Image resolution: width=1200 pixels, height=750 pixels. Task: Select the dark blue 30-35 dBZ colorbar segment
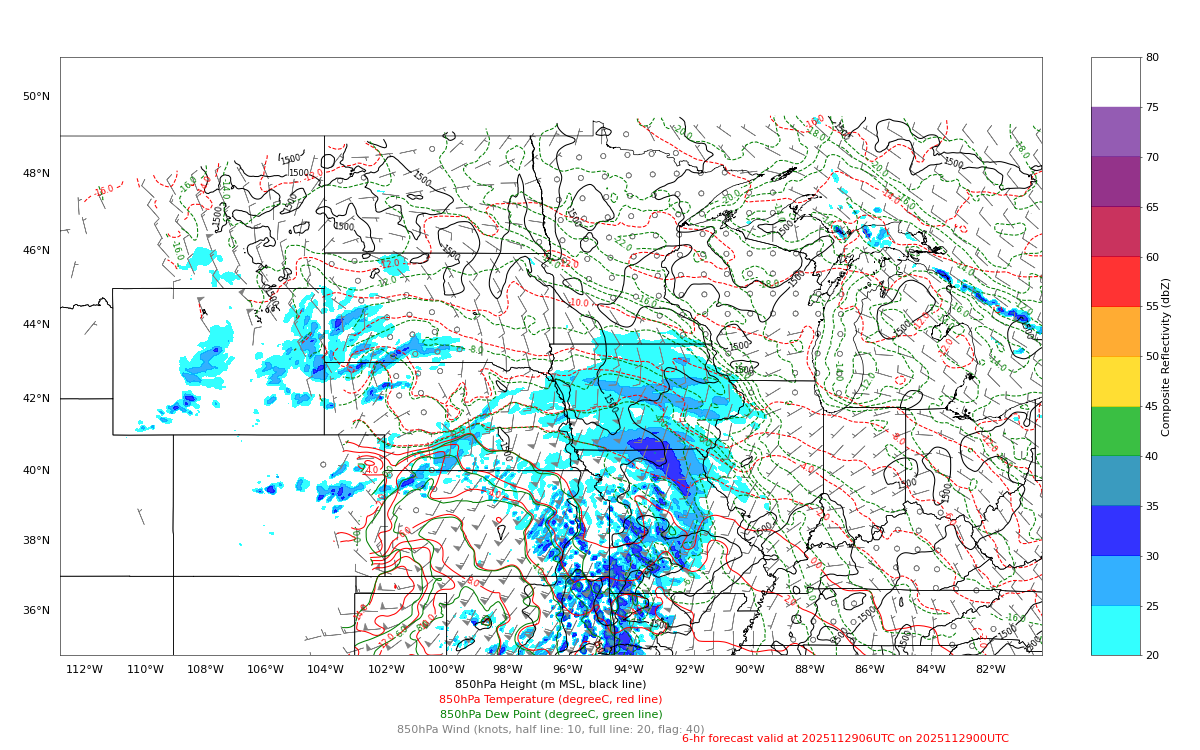tap(1115, 530)
